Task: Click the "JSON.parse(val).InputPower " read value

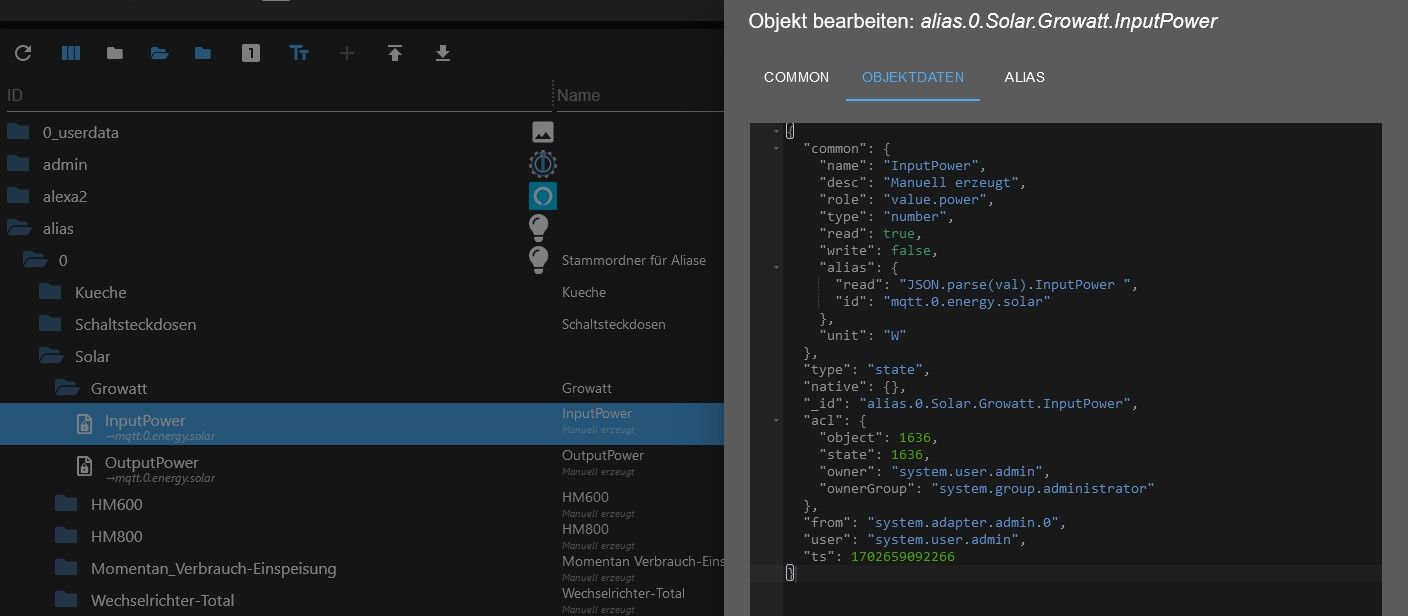Action: 1014,284
